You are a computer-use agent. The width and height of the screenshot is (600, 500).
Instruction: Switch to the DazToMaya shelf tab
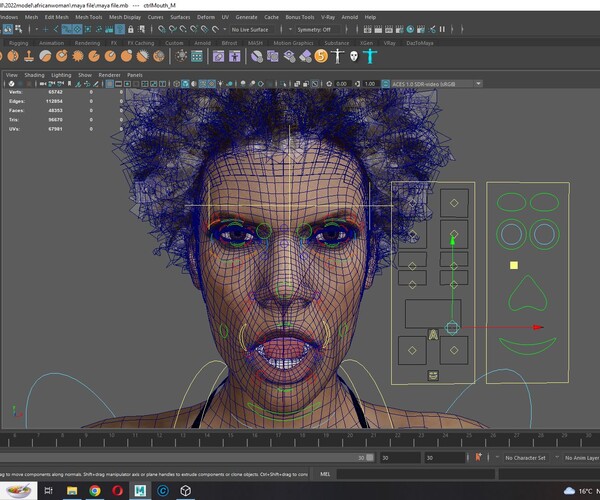coord(420,43)
